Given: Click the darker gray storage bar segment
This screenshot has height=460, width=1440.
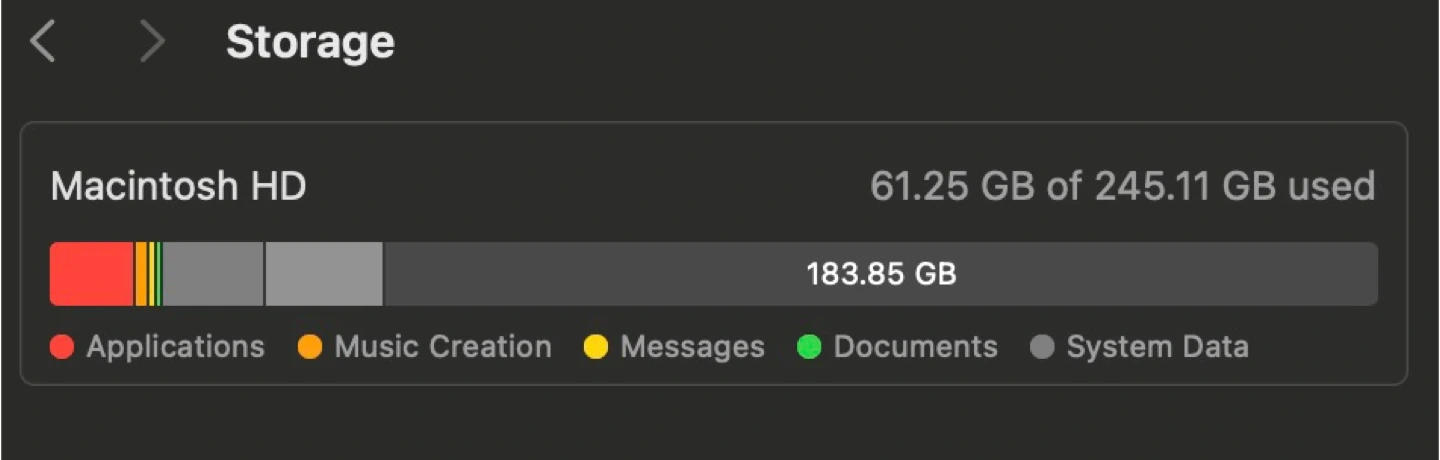Looking at the screenshot, I should (213, 274).
